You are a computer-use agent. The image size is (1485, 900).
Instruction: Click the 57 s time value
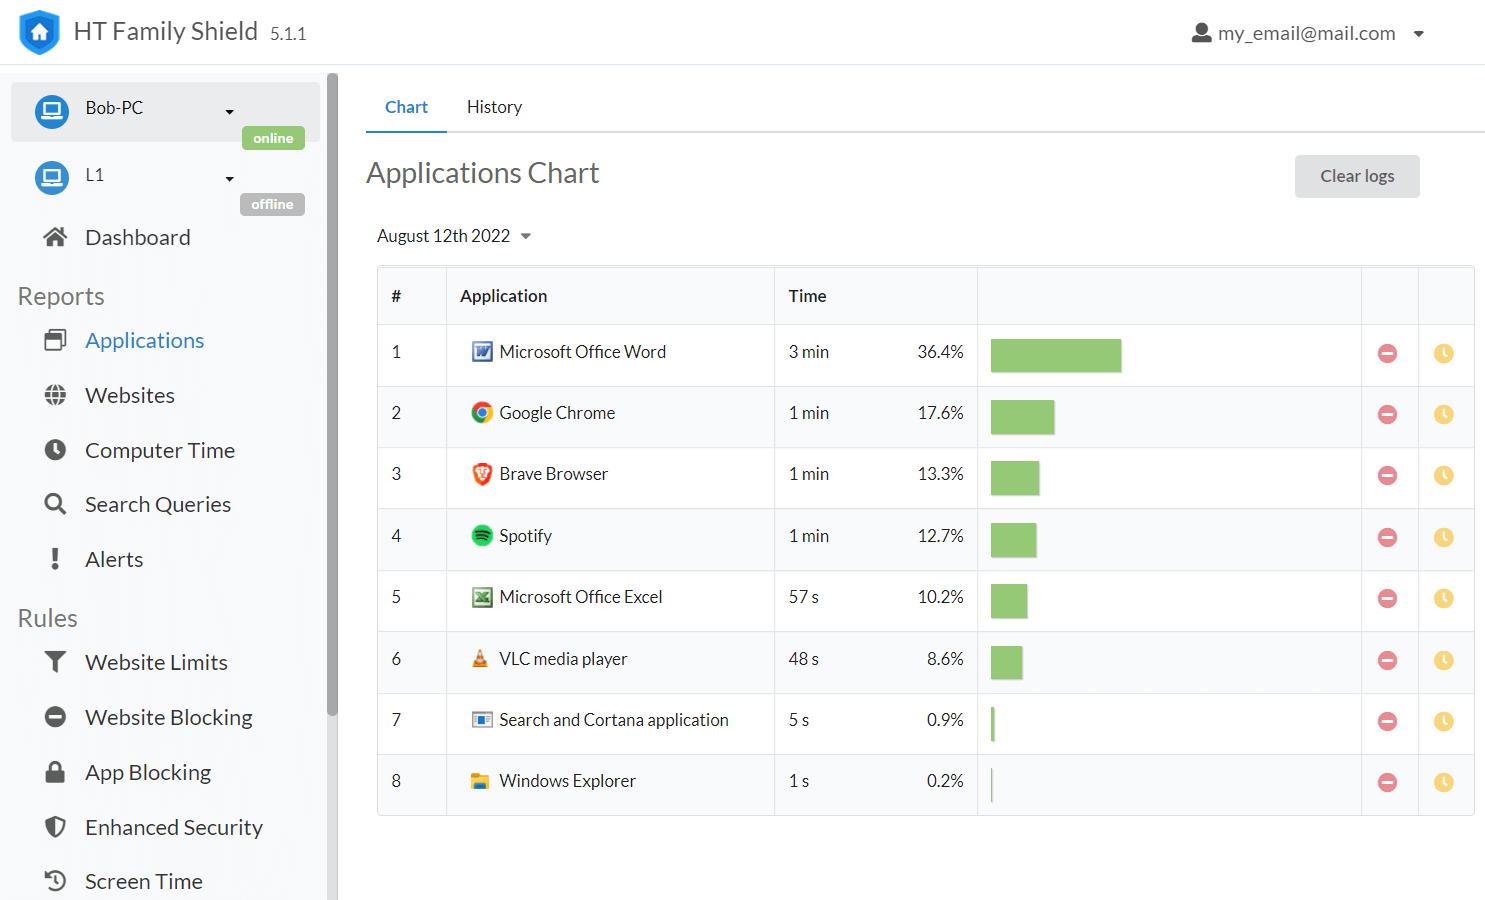tap(804, 597)
